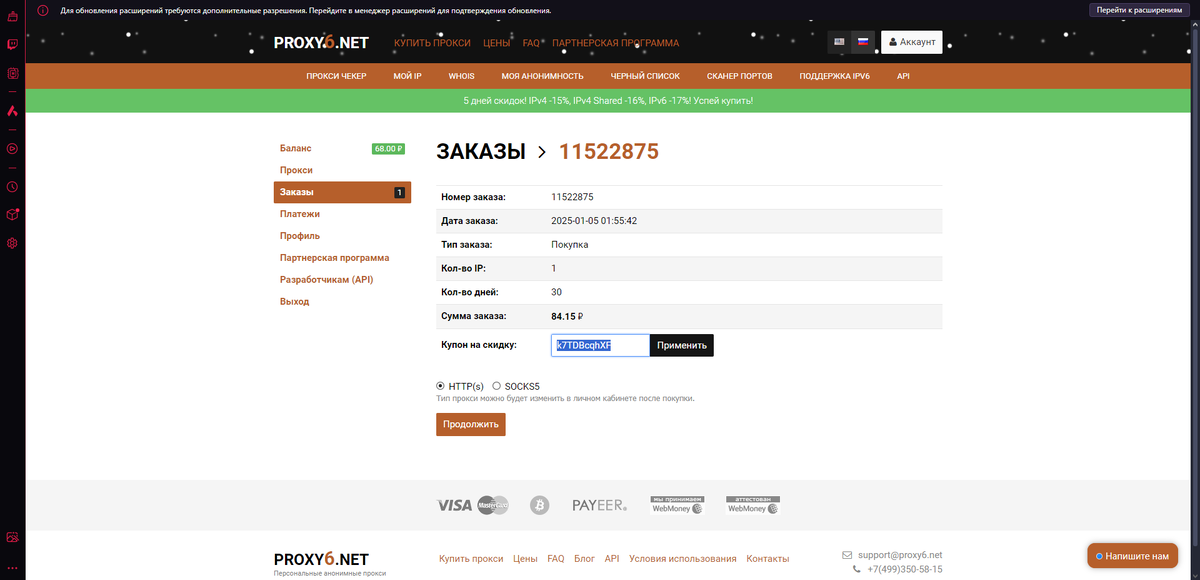Image resolution: width=1200 pixels, height=580 pixels.
Task: Open footer link Цены
Action: pyautogui.click(x=525, y=559)
